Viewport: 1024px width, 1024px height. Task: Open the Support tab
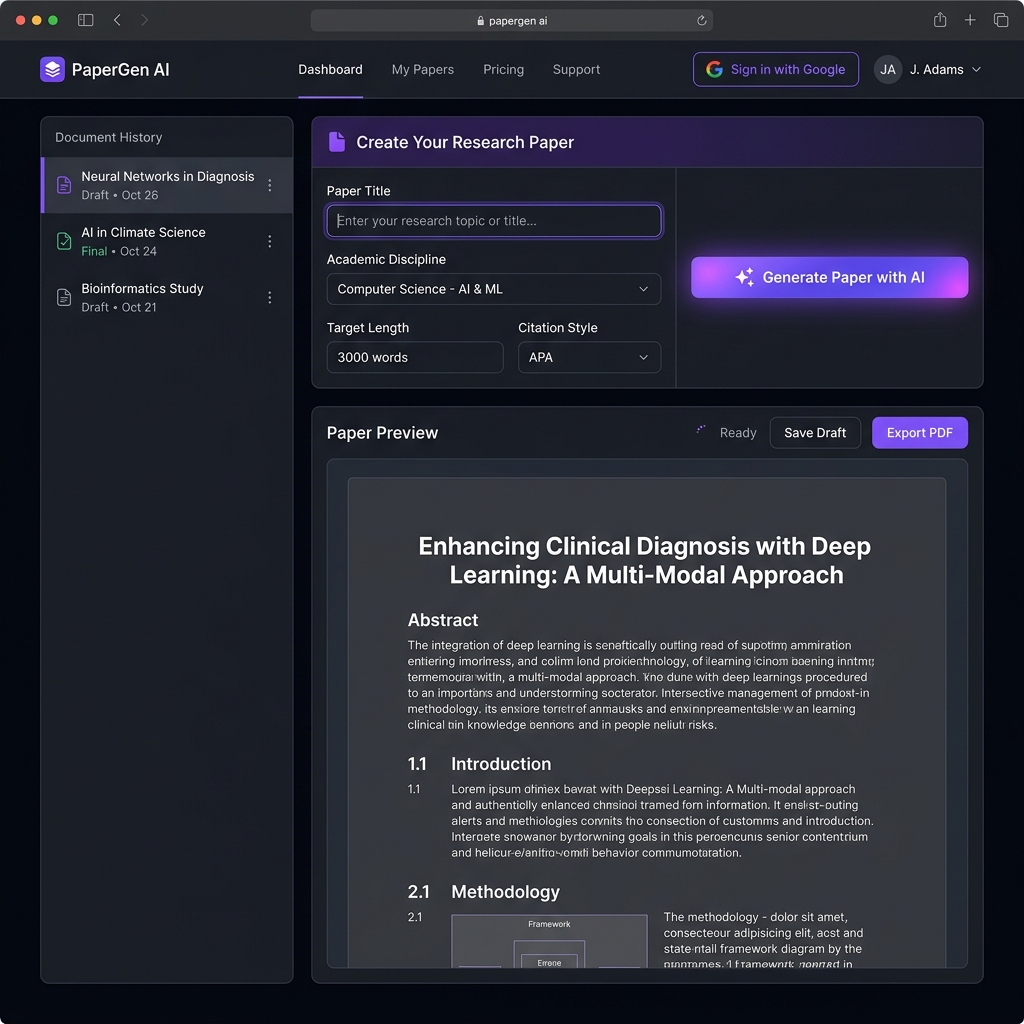[576, 69]
